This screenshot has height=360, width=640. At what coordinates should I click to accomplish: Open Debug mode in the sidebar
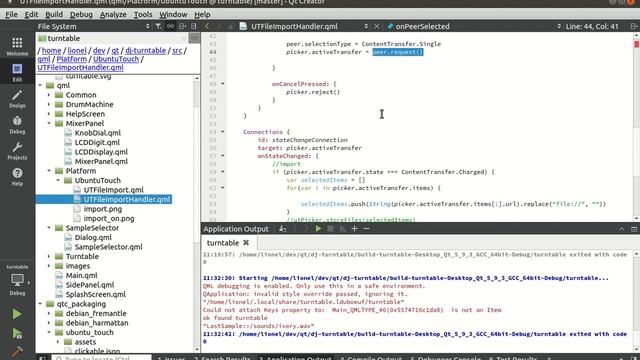[17, 125]
